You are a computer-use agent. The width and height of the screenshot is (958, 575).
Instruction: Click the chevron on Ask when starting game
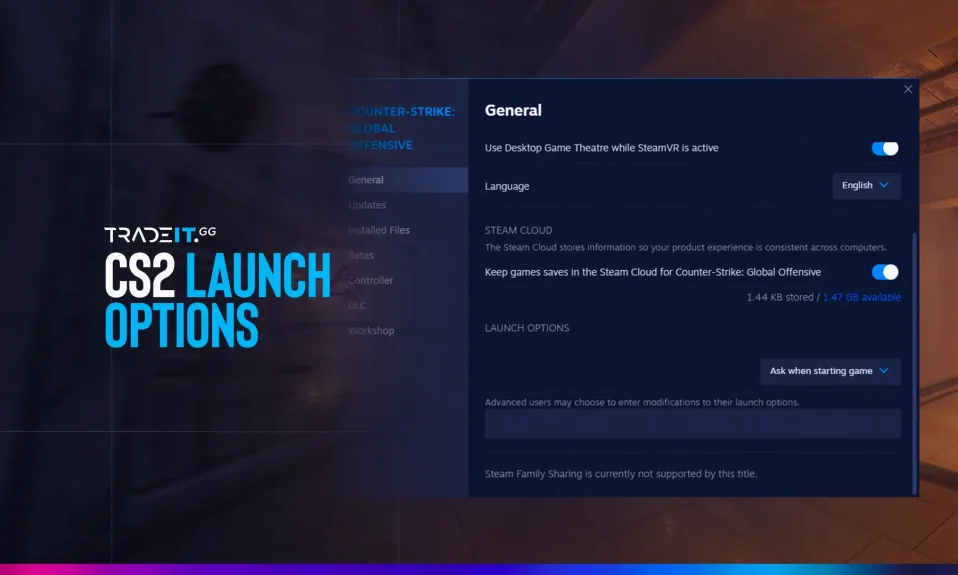point(883,371)
